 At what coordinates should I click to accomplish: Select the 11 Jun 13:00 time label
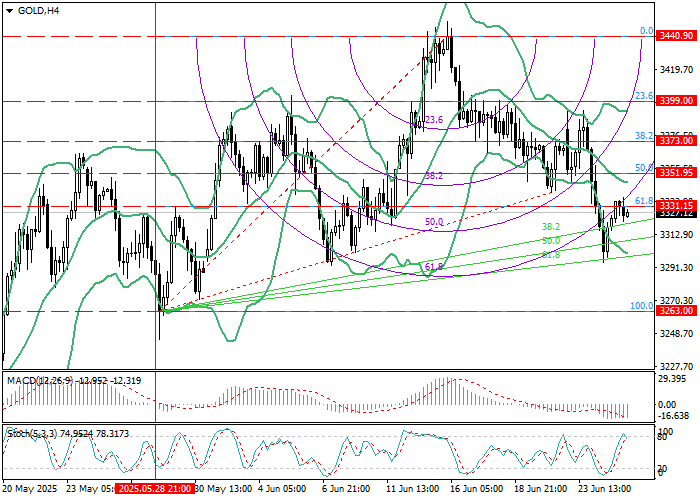point(412,489)
